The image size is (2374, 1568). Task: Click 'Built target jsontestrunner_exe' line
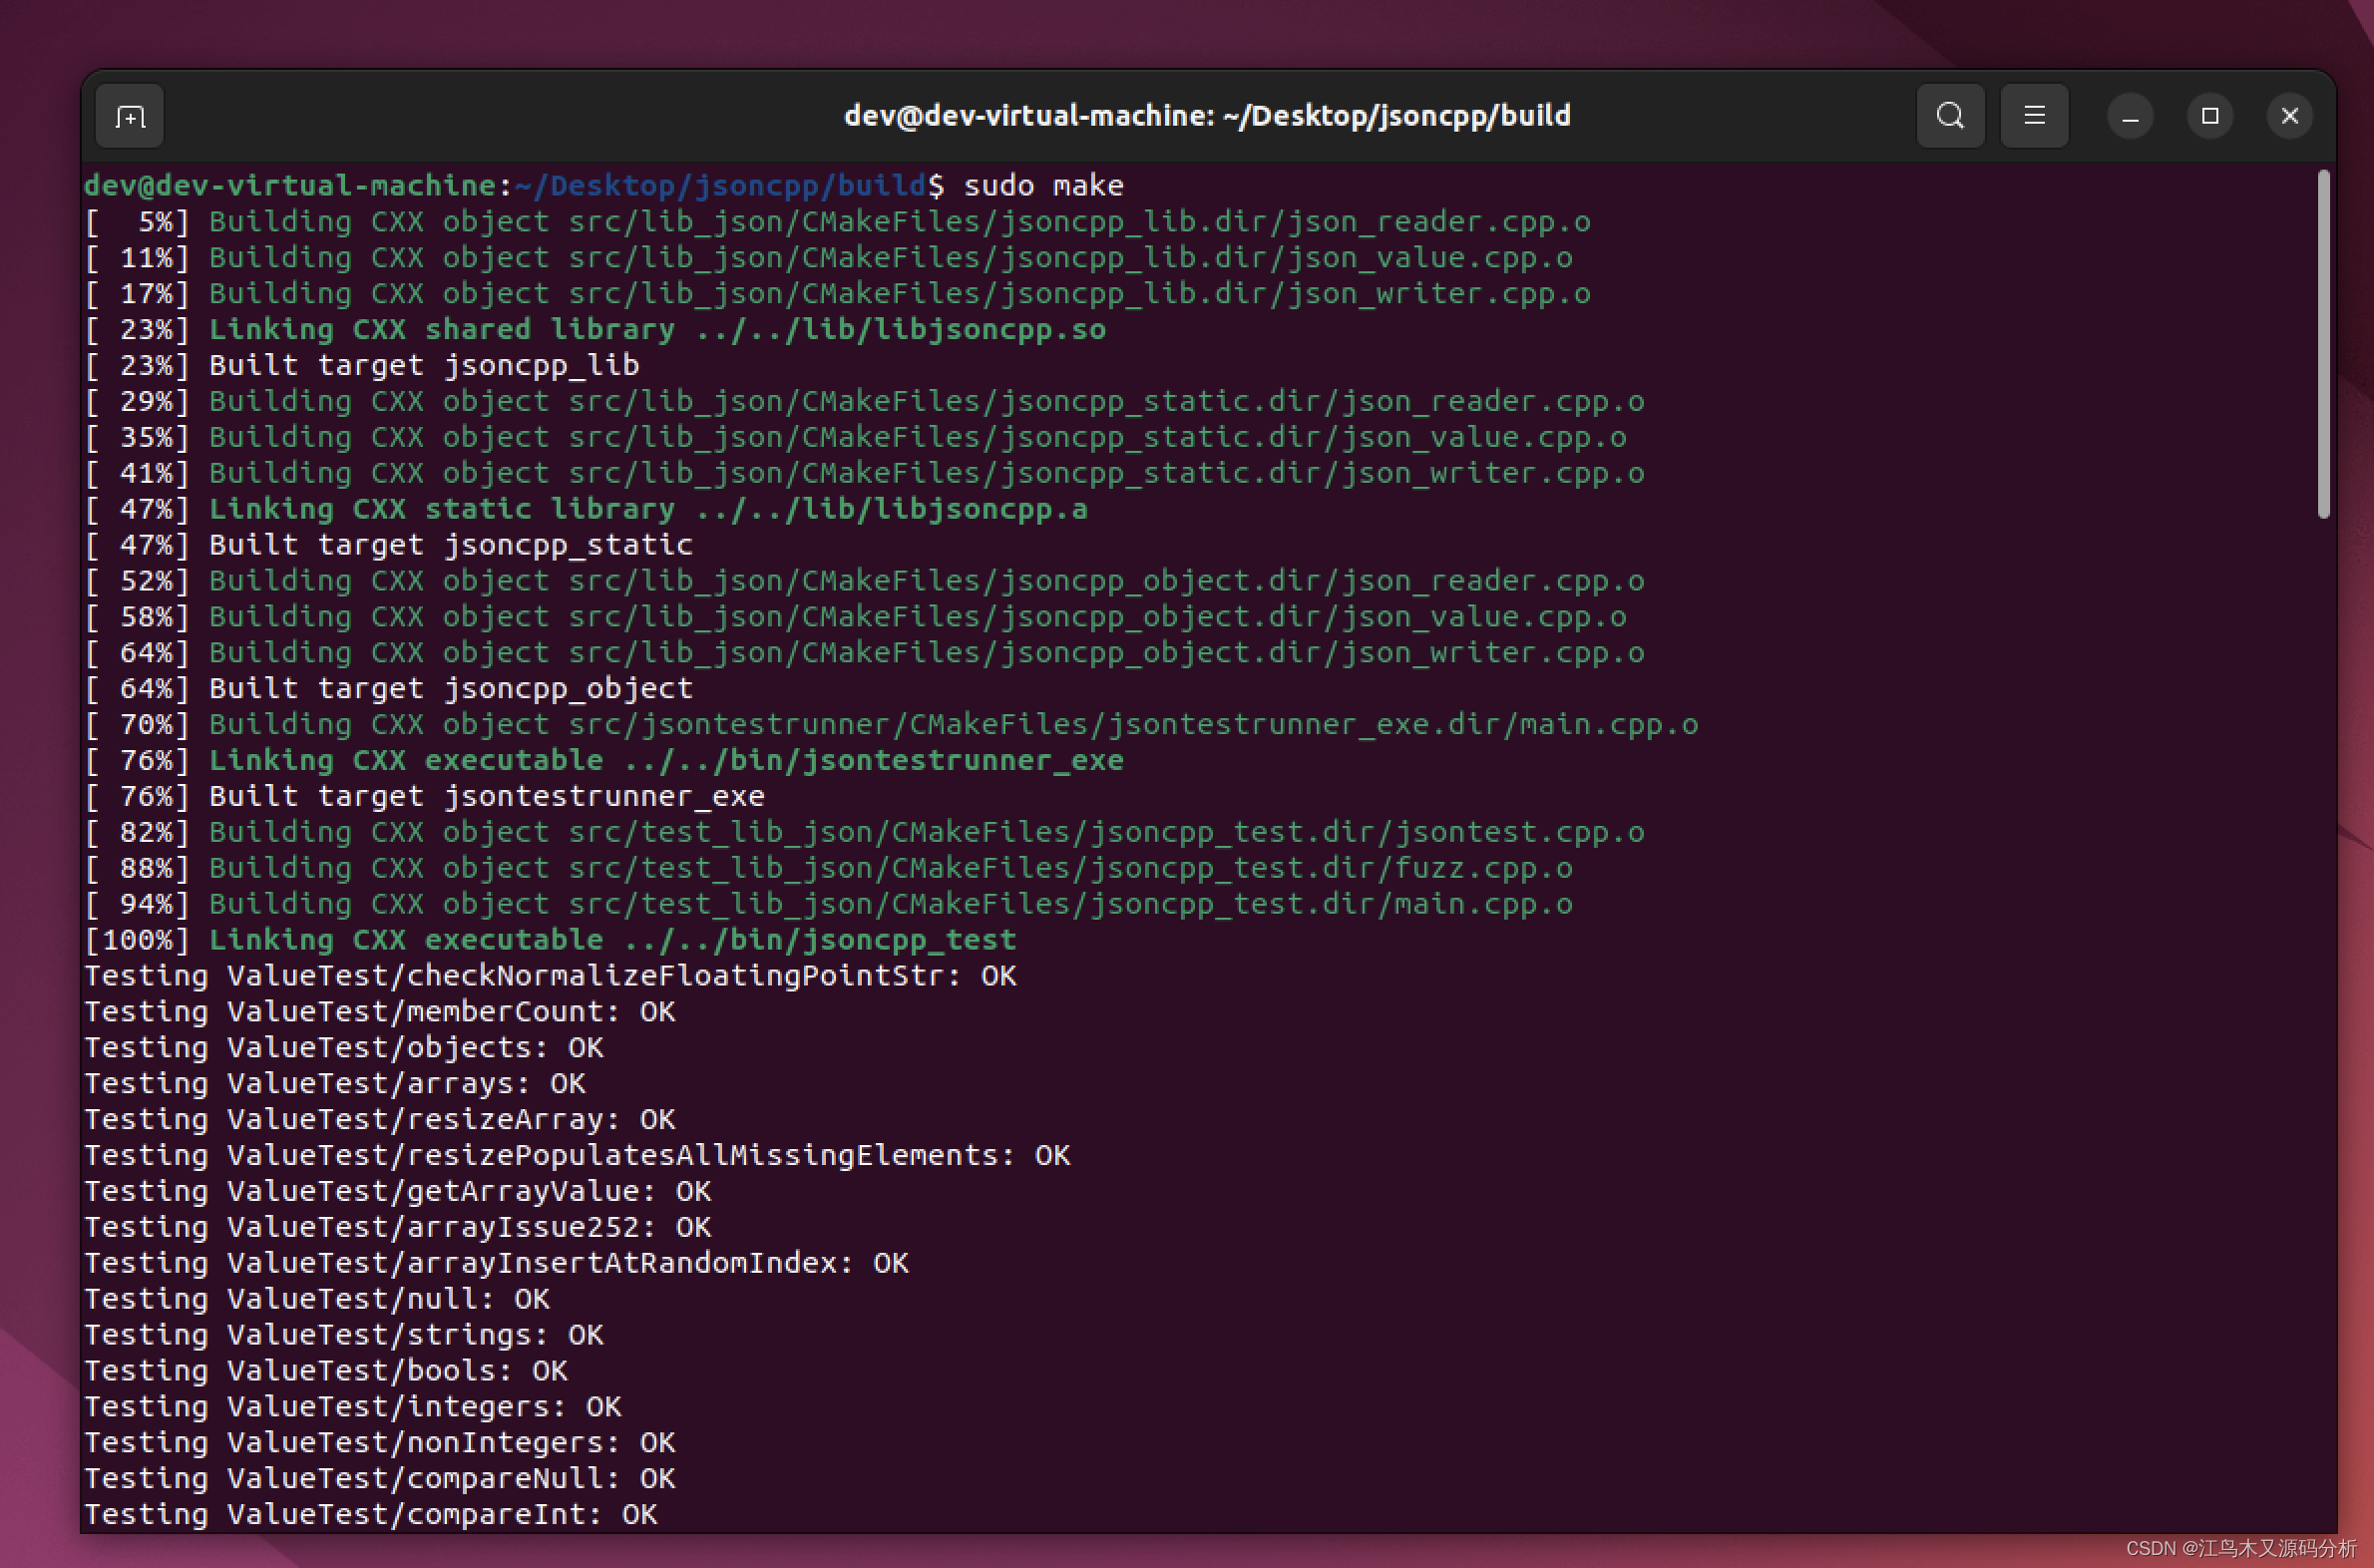point(425,797)
